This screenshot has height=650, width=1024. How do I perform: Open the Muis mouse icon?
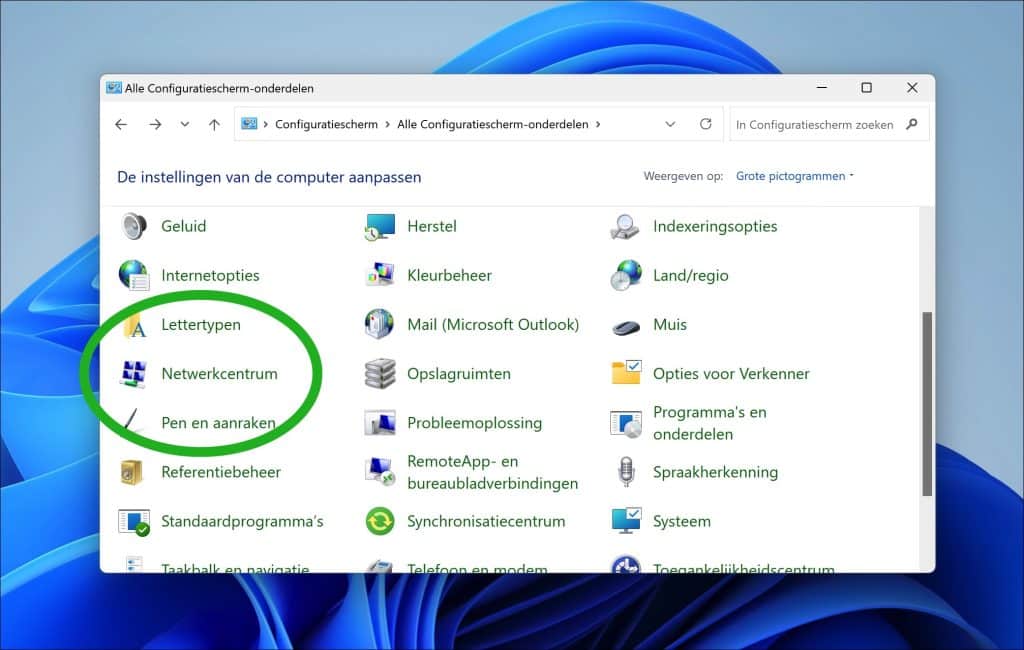click(626, 326)
